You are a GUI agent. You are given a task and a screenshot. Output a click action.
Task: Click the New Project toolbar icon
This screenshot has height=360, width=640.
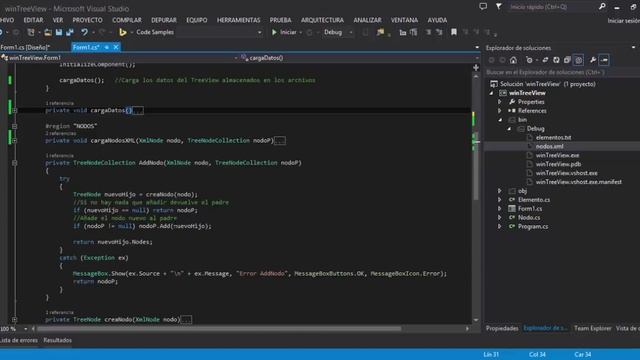coord(31,32)
